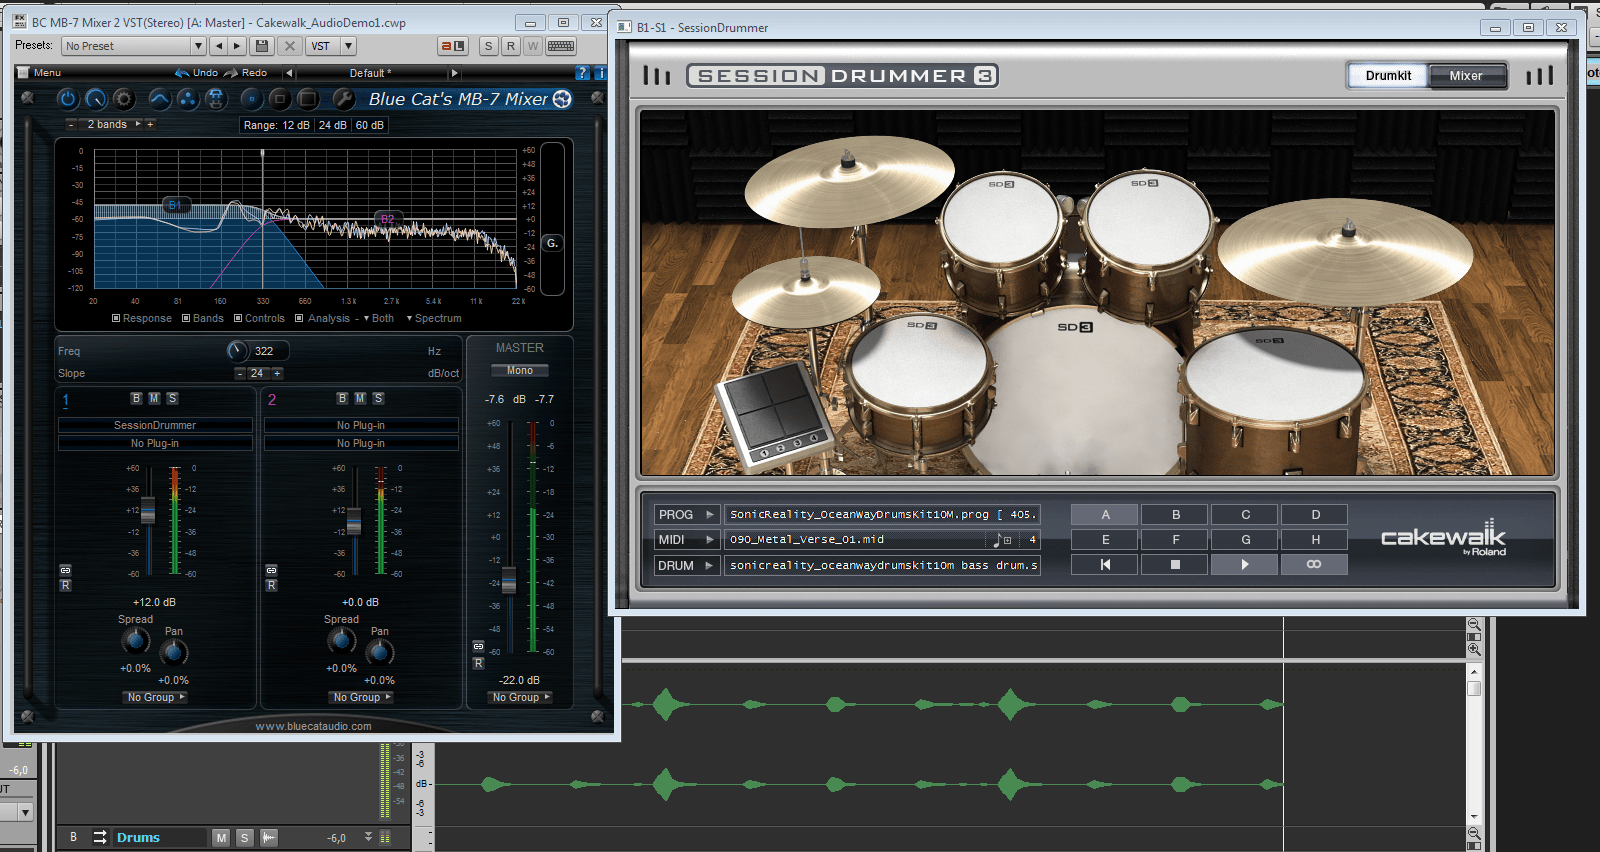Toggle the Controls checkbox under the graph

[x=238, y=319]
